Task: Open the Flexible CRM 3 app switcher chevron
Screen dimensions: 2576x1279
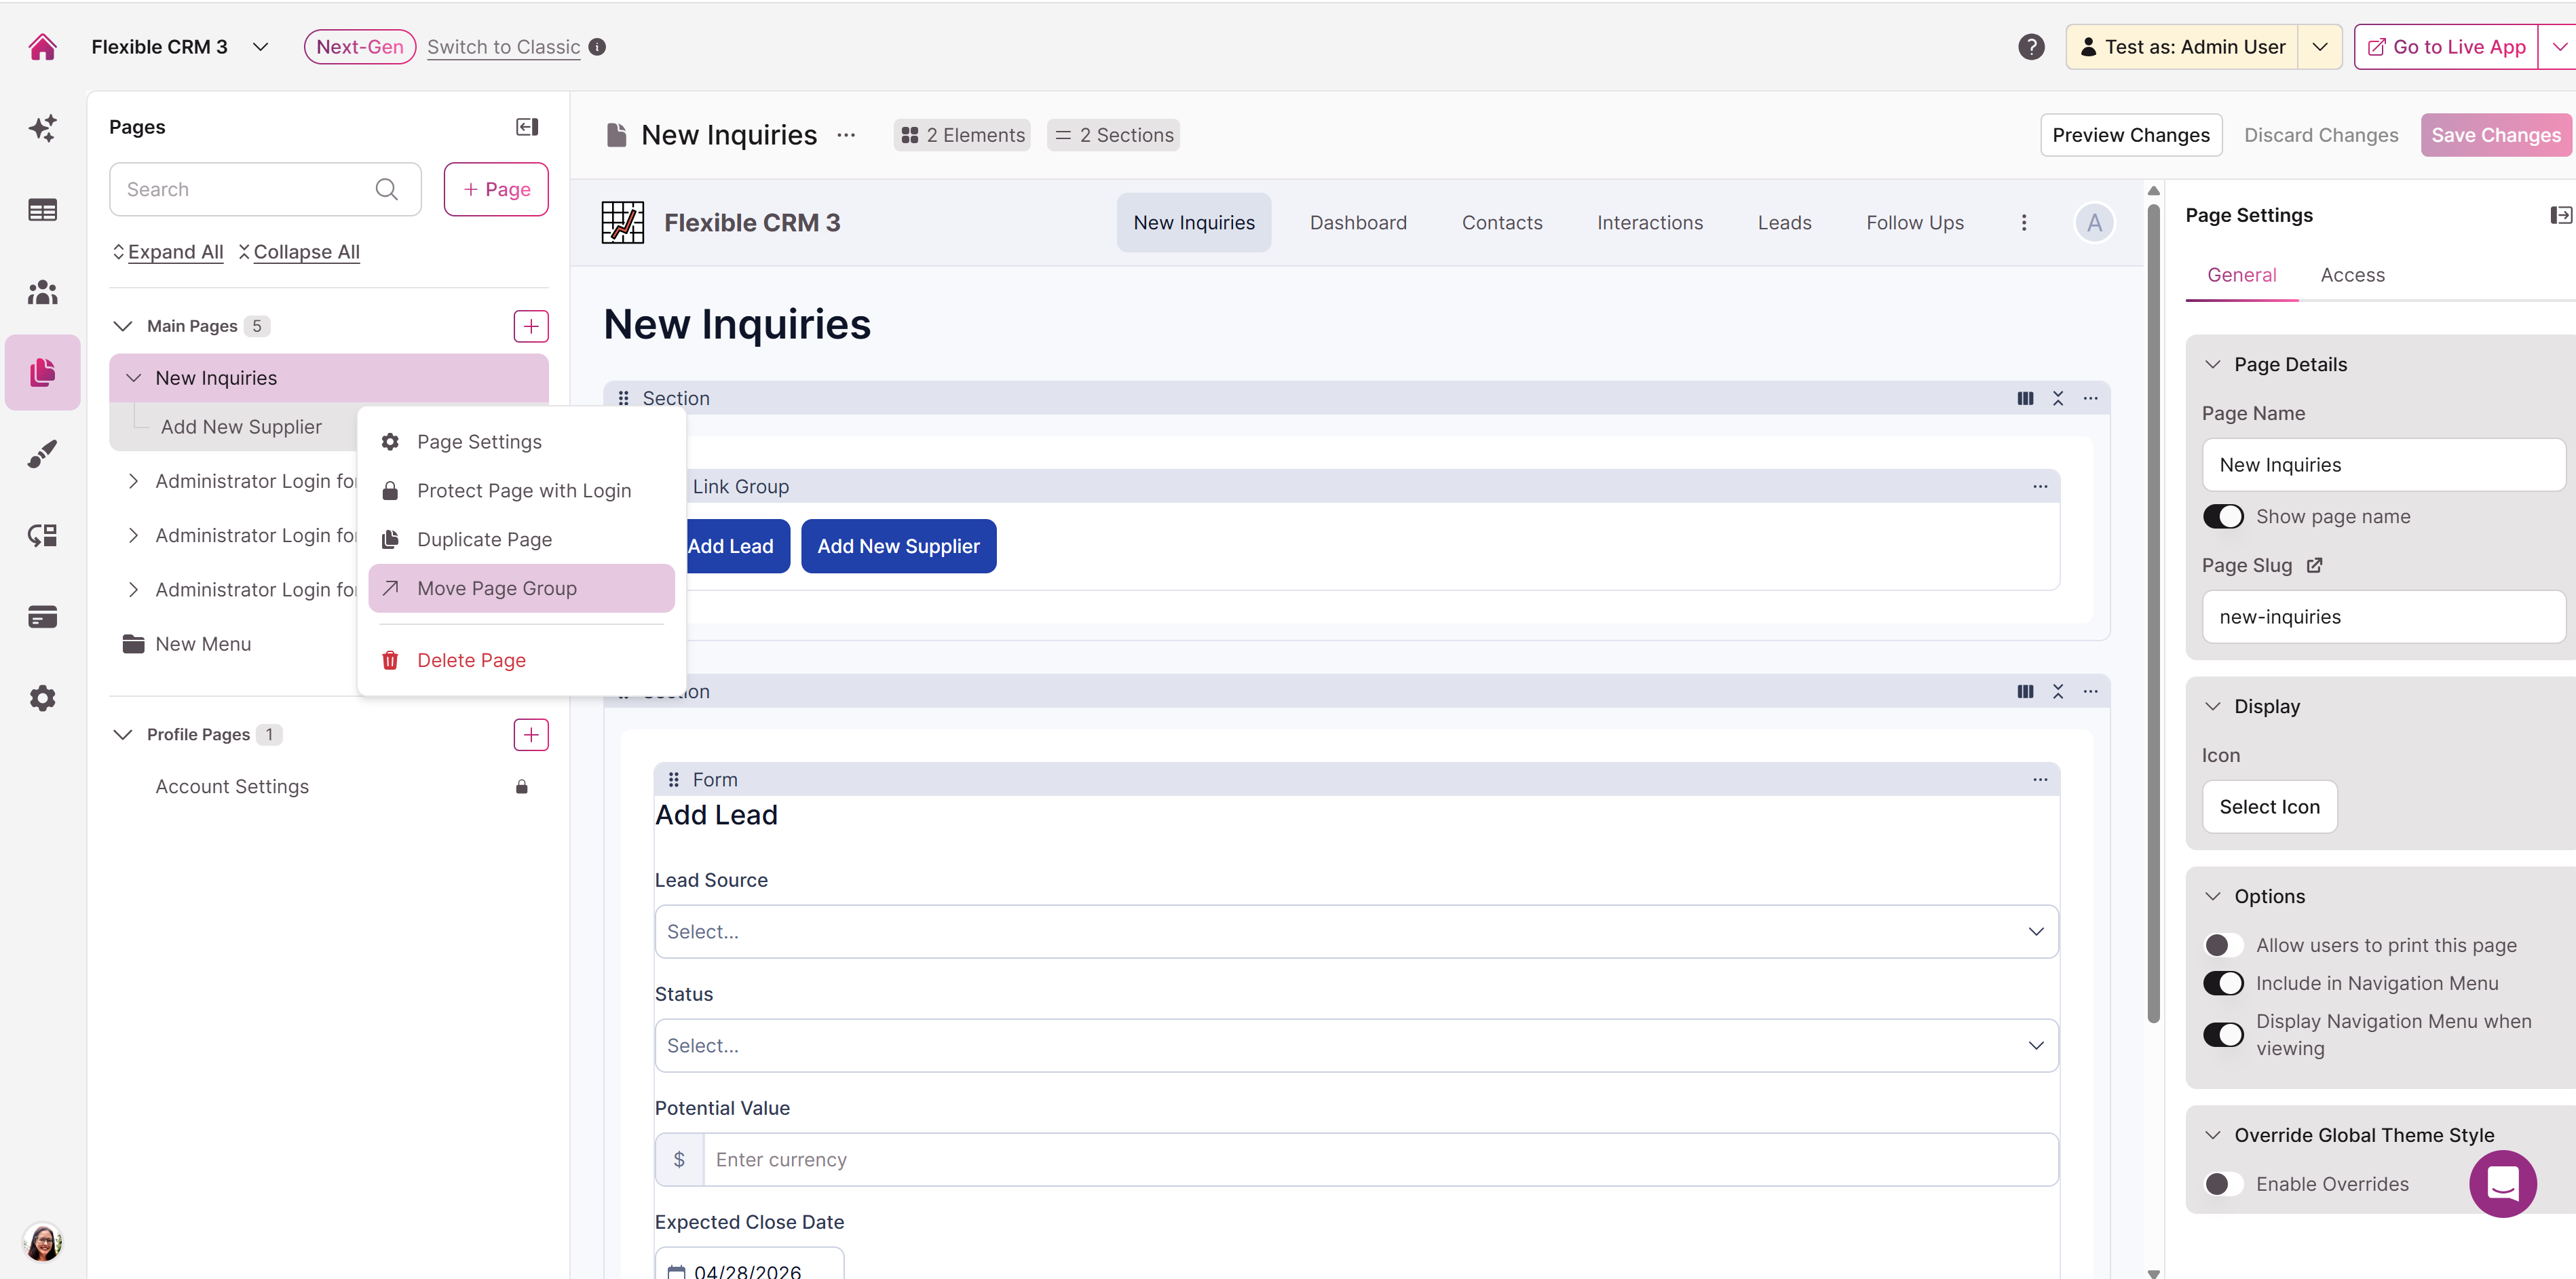Action: (x=261, y=47)
